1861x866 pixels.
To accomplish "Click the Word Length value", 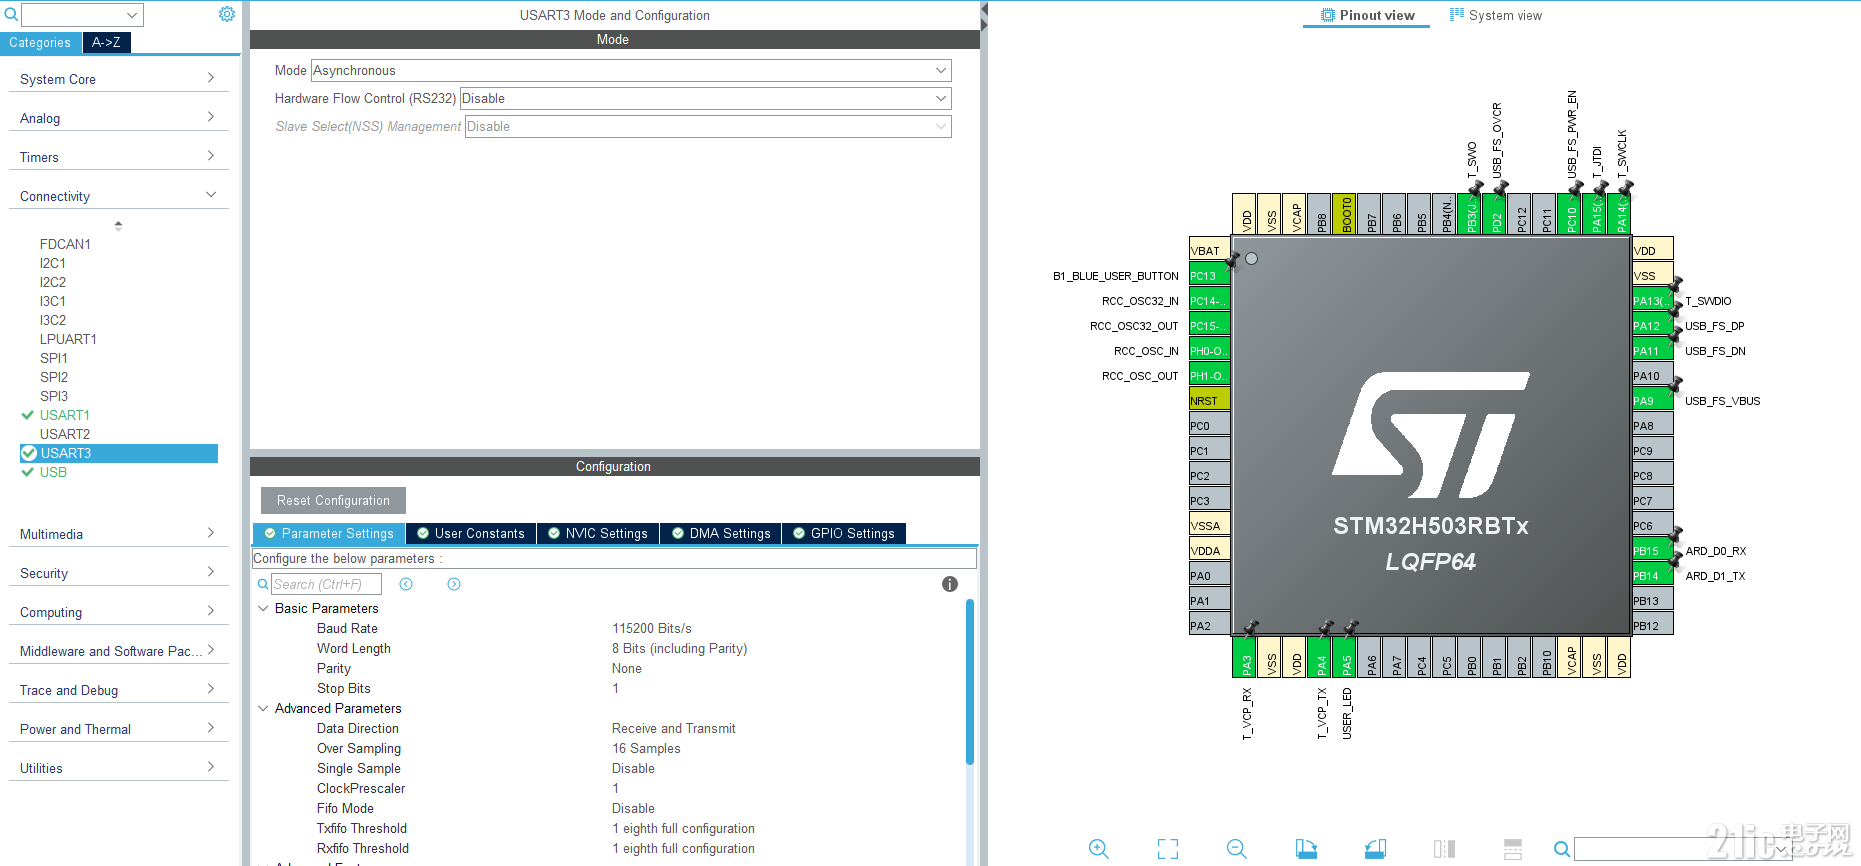I will coord(680,648).
